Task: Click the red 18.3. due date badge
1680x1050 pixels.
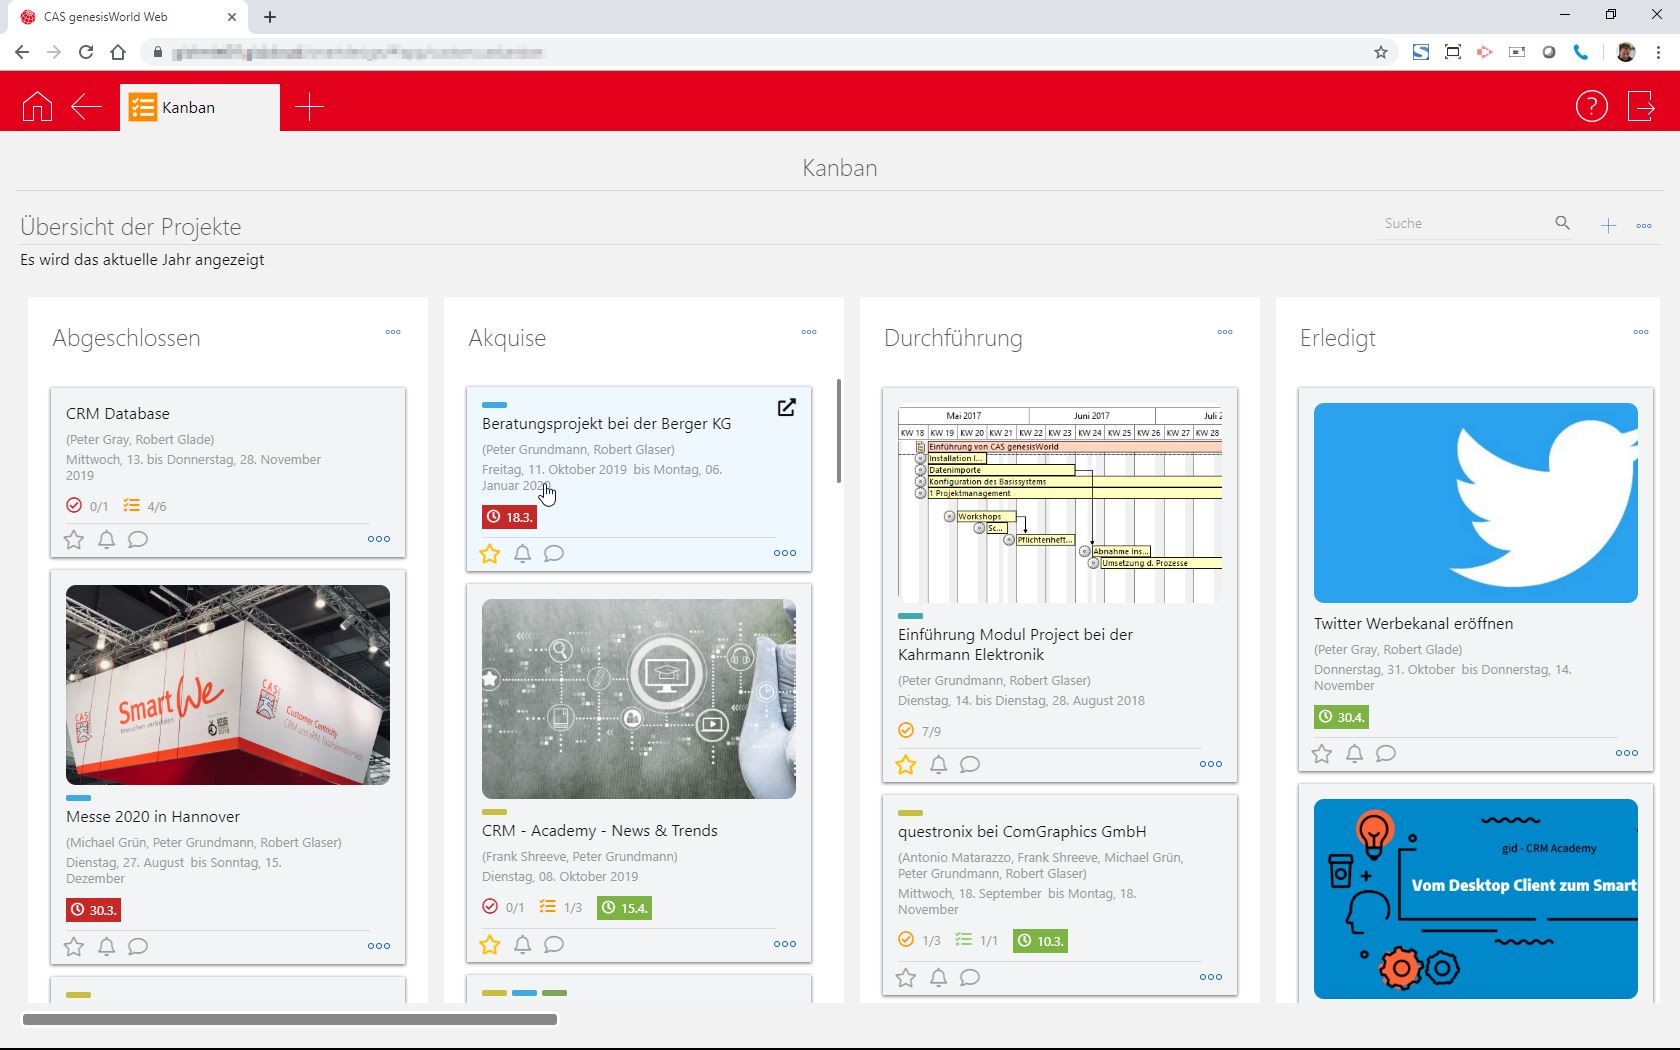Action: click(509, 517)
